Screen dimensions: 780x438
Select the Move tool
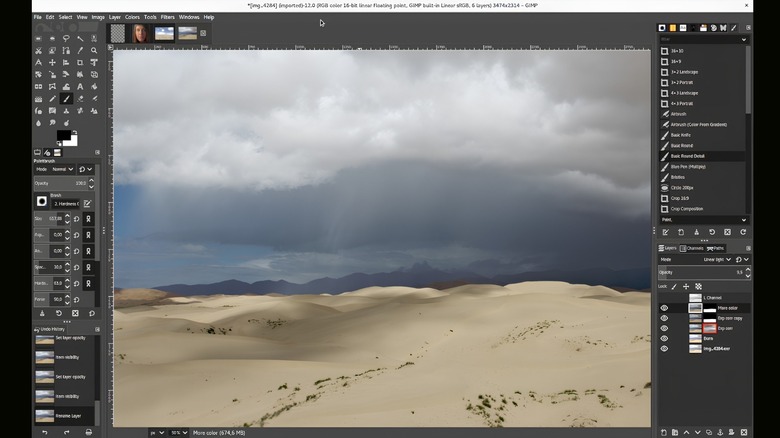tap(52, 63)
